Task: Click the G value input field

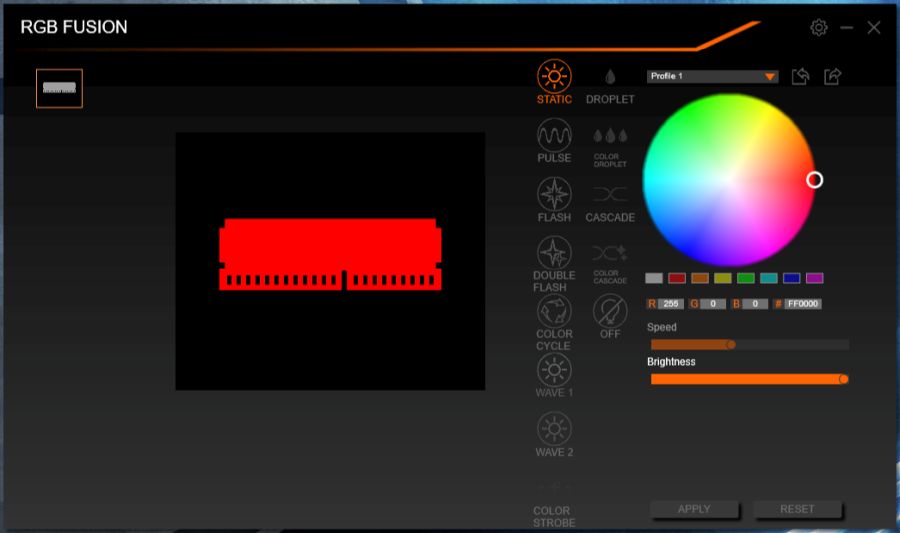Action: [x=713, y=304]
